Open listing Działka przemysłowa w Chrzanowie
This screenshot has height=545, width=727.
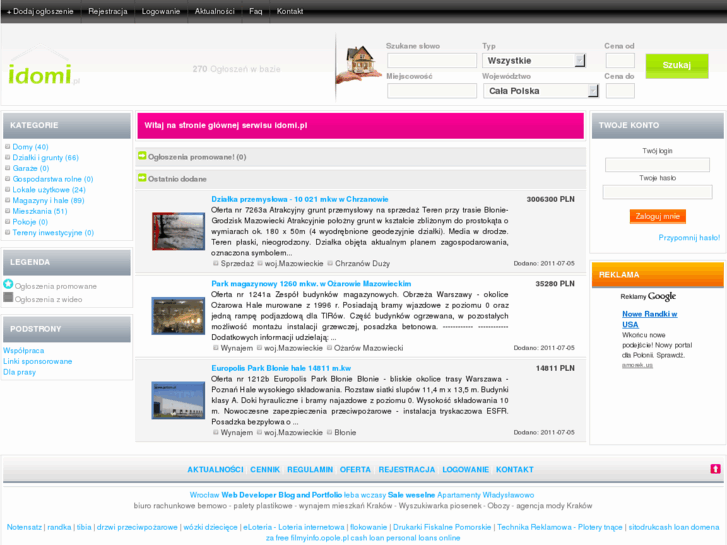tap(300, 199)
